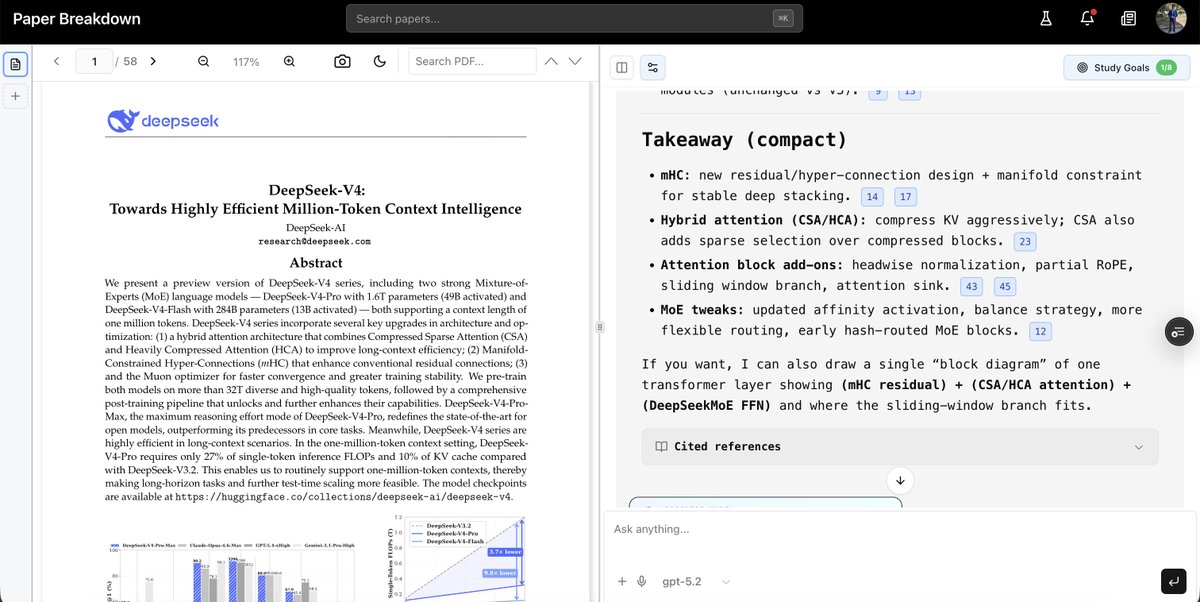
Task: Click the panel divider drag handle
Action: (598, 327)
